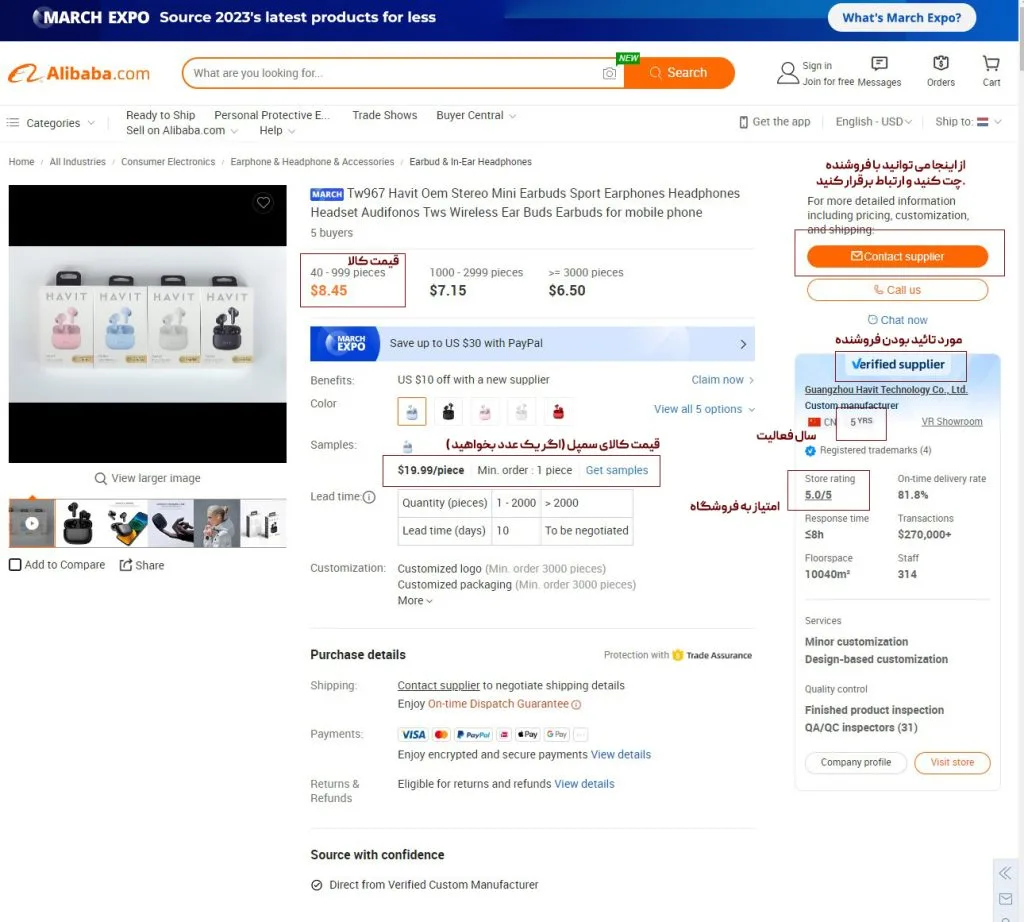Click the Google Pay payment icon
Viewport: 1024px width, 922px height.
click(557, 735)
